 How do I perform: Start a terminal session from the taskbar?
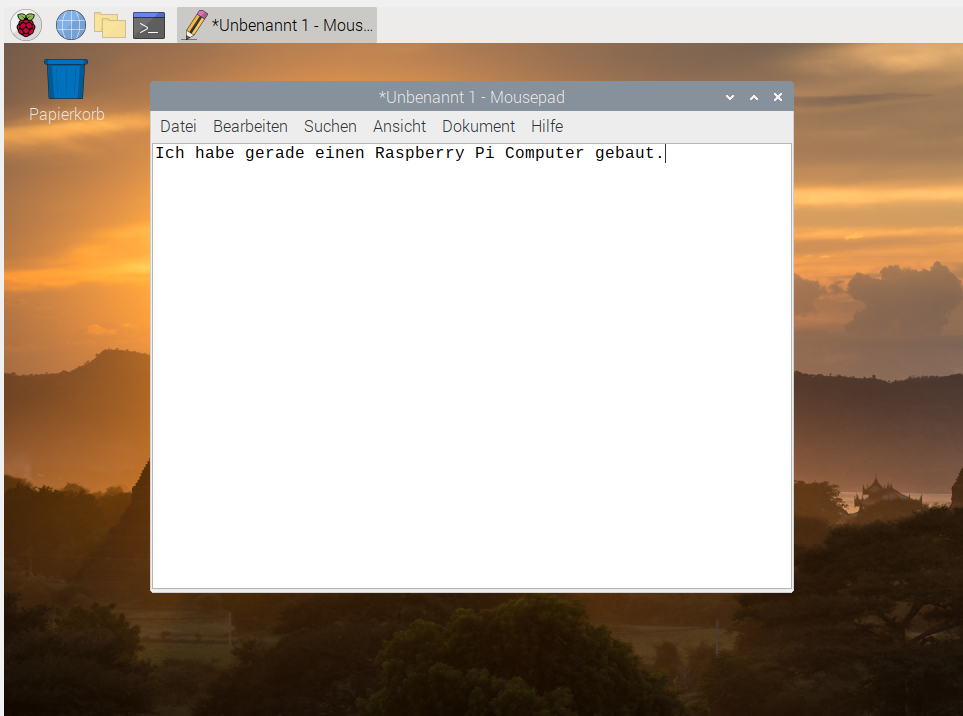(148, 24)
